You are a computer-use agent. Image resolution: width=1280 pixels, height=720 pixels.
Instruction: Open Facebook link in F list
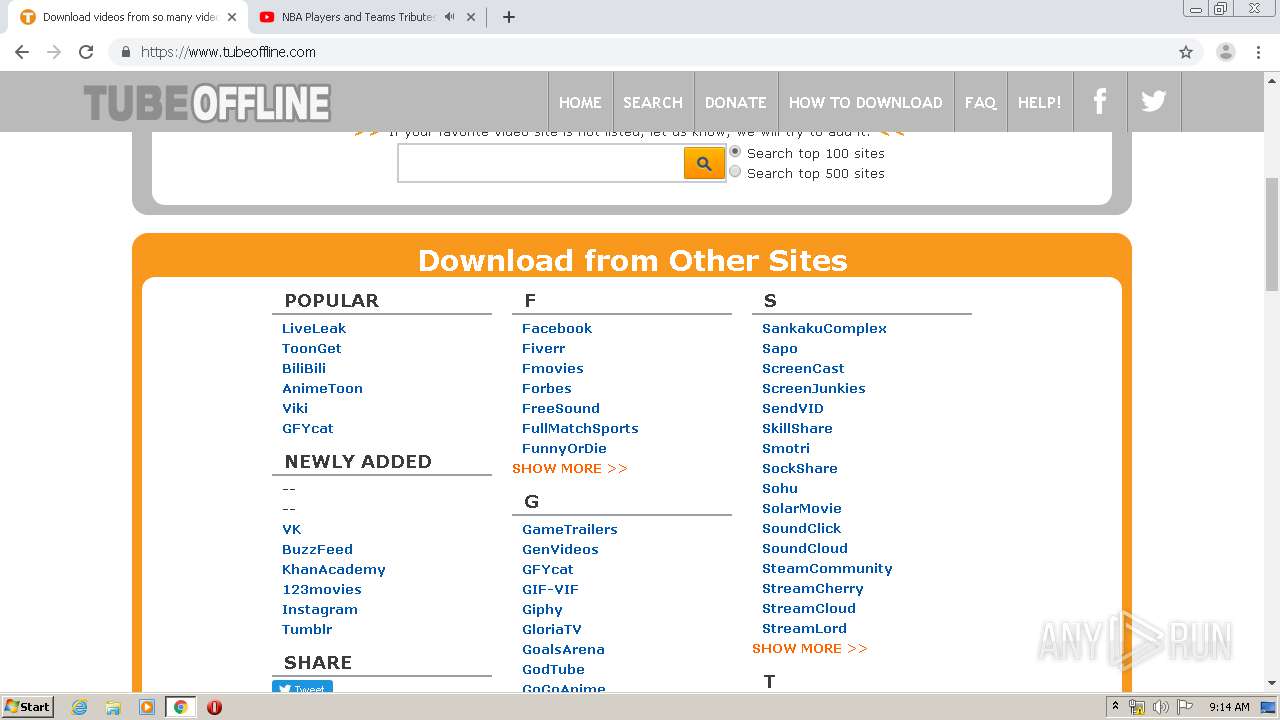coord(557,328)
